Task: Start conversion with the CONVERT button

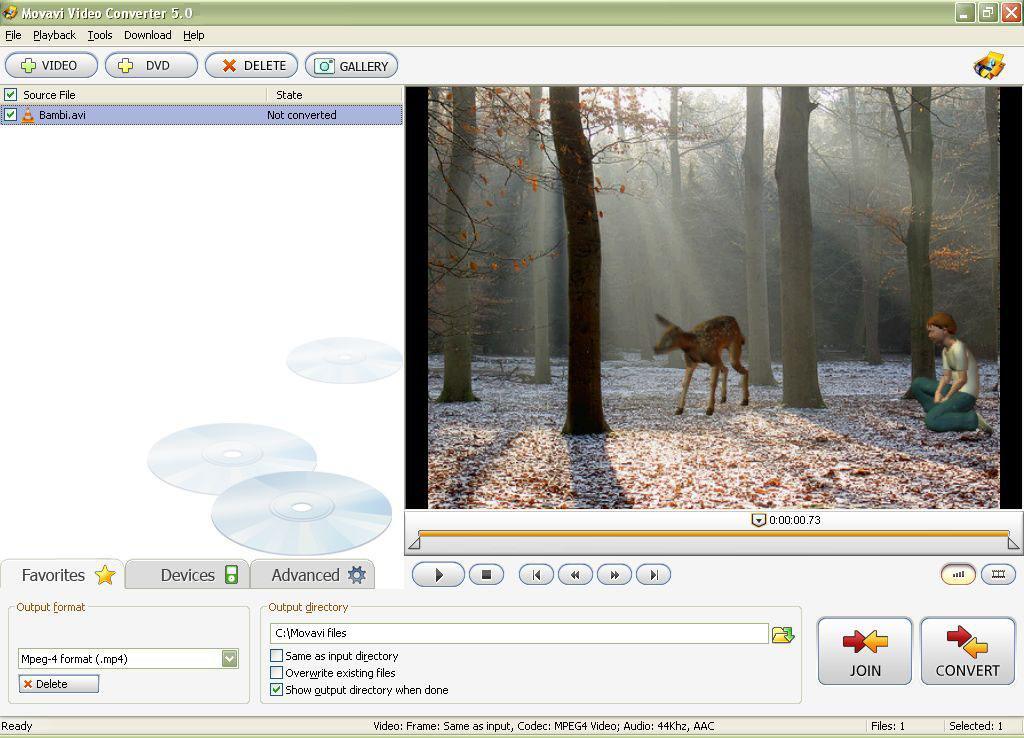Action: coord(966,651)
